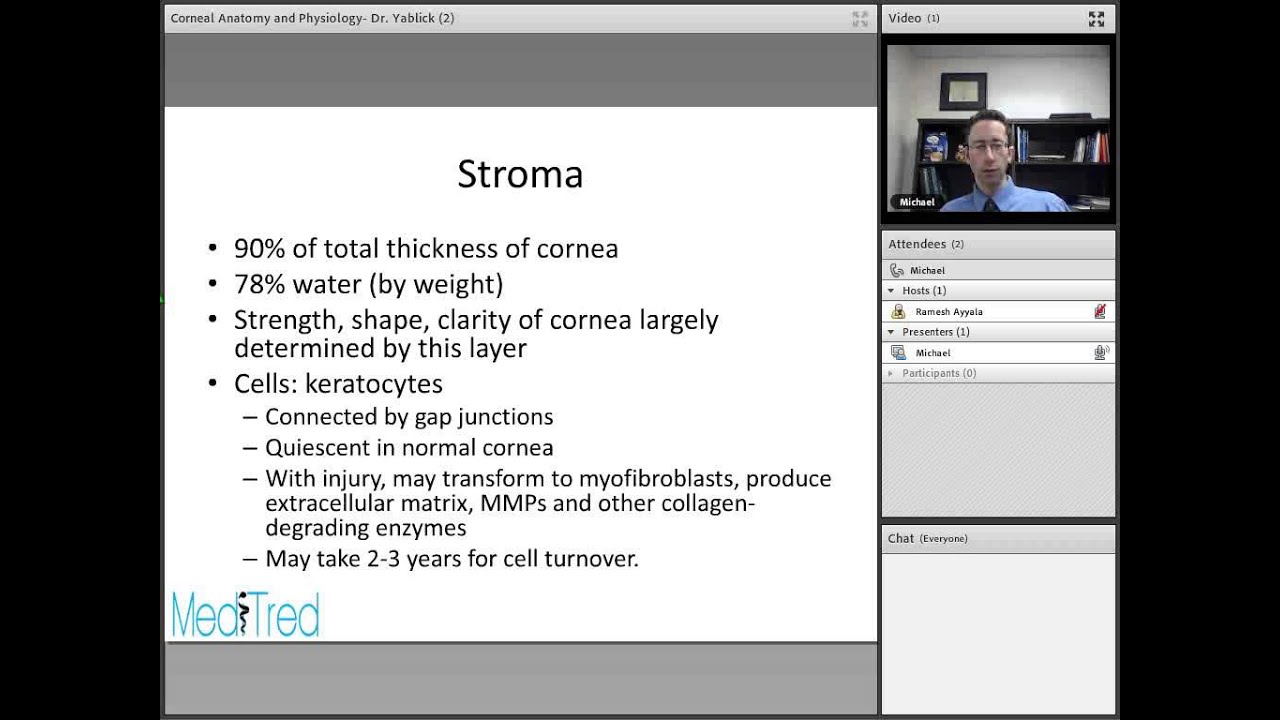Click the presenter icon beside Michael
The height and width of the screenshot is (720, 1280).
[898, 353]
